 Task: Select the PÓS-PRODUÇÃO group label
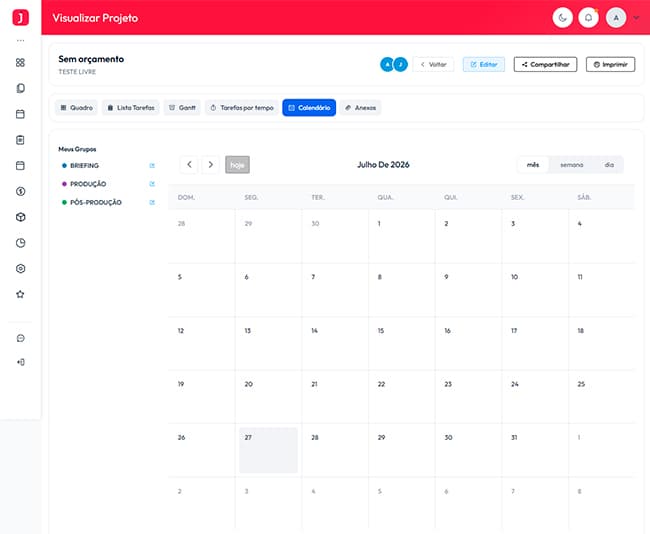click(x=96, y=202)
